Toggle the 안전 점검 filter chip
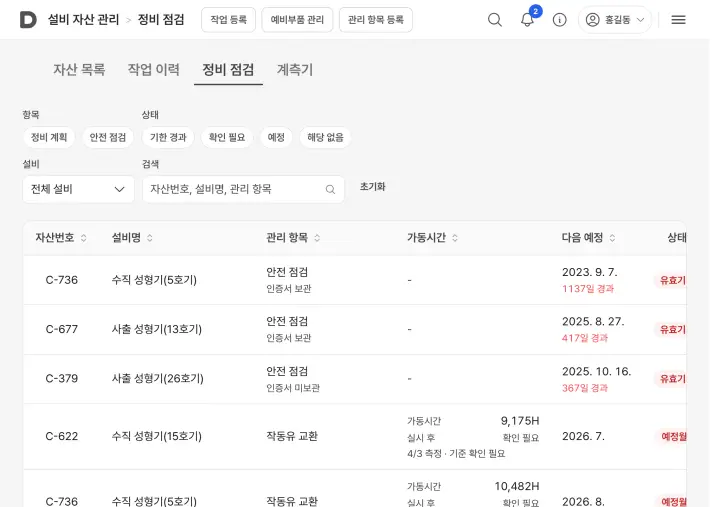This screenshot has height=507, width=720. 107,137
